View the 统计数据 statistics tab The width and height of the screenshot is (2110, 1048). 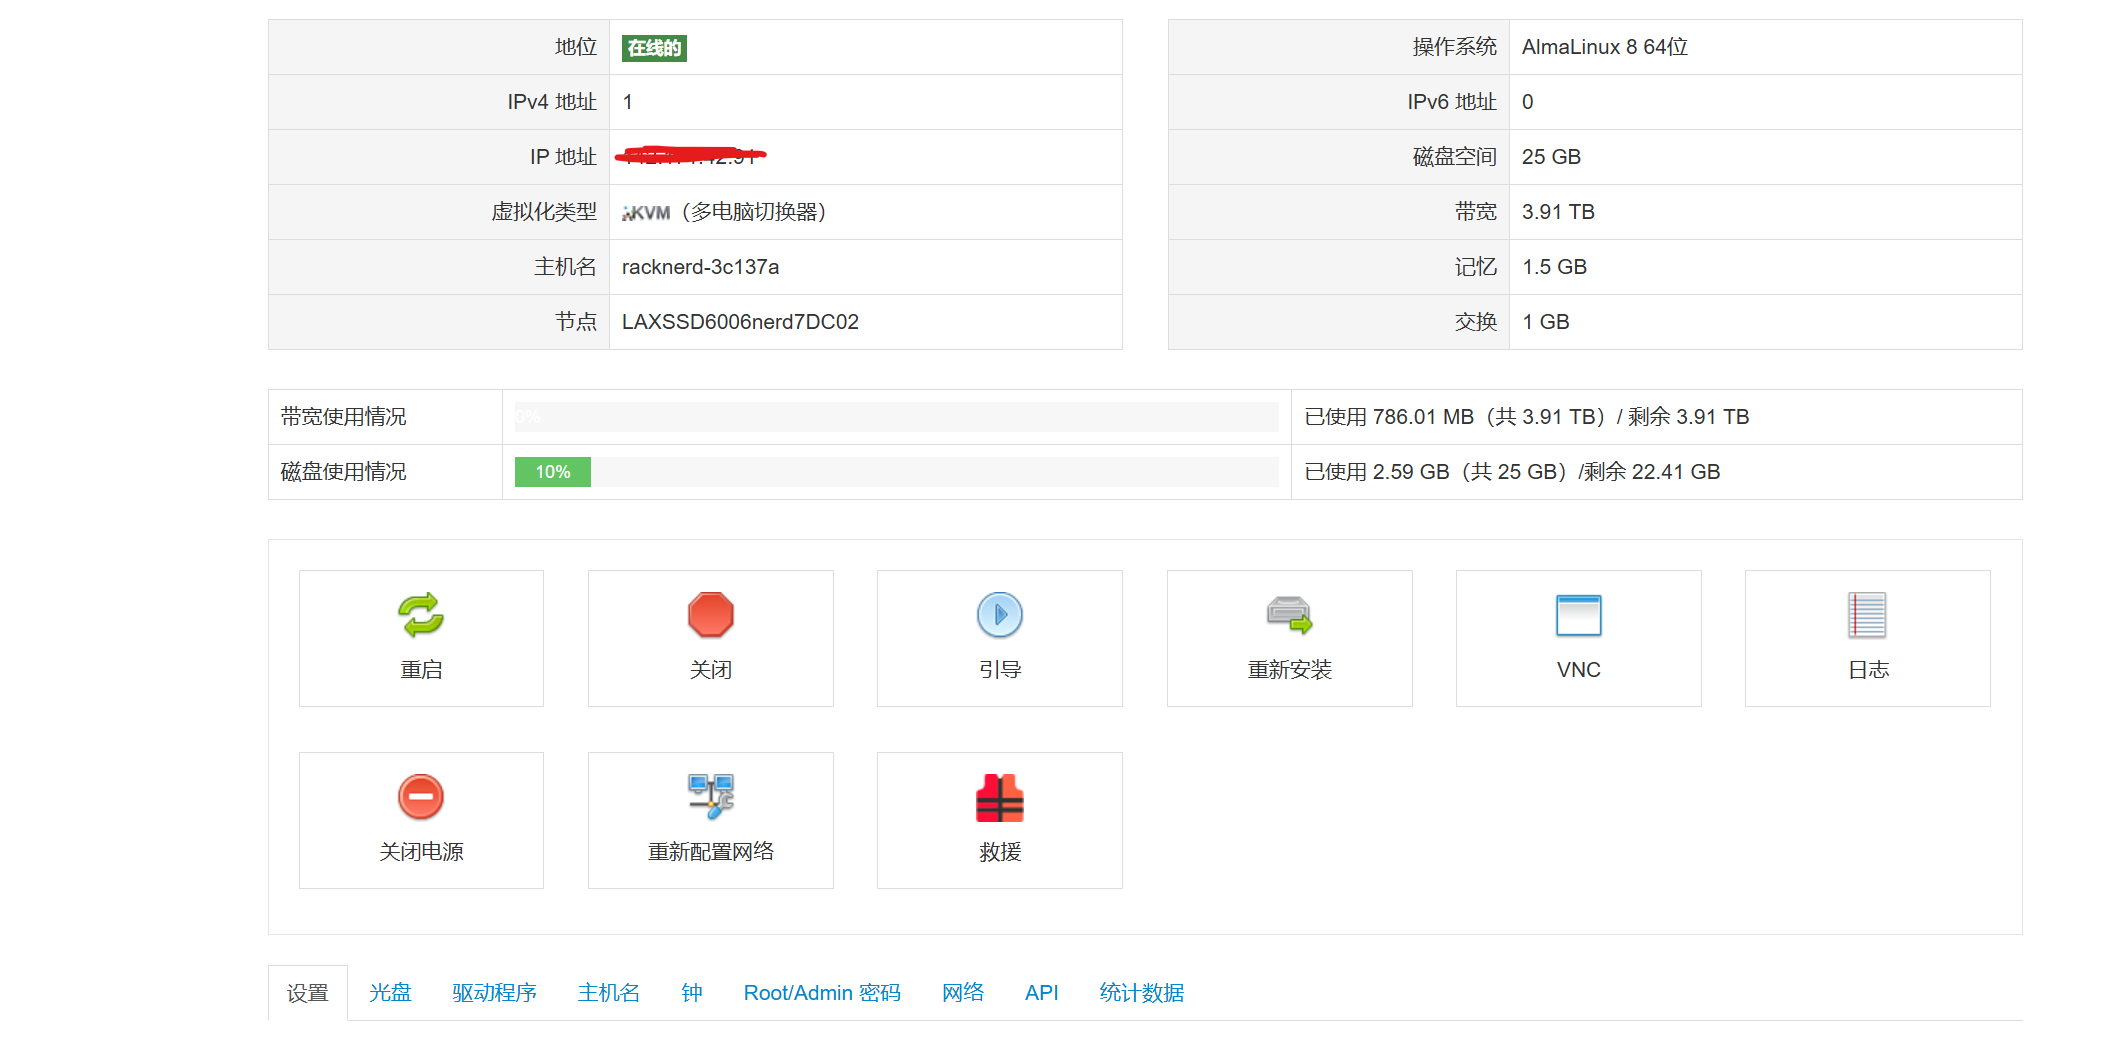(x=1141, y=993)
